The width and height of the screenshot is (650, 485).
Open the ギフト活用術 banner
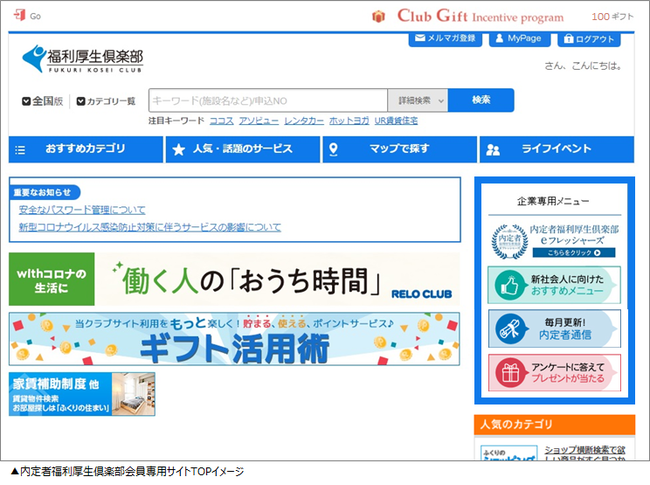(235, 339)
